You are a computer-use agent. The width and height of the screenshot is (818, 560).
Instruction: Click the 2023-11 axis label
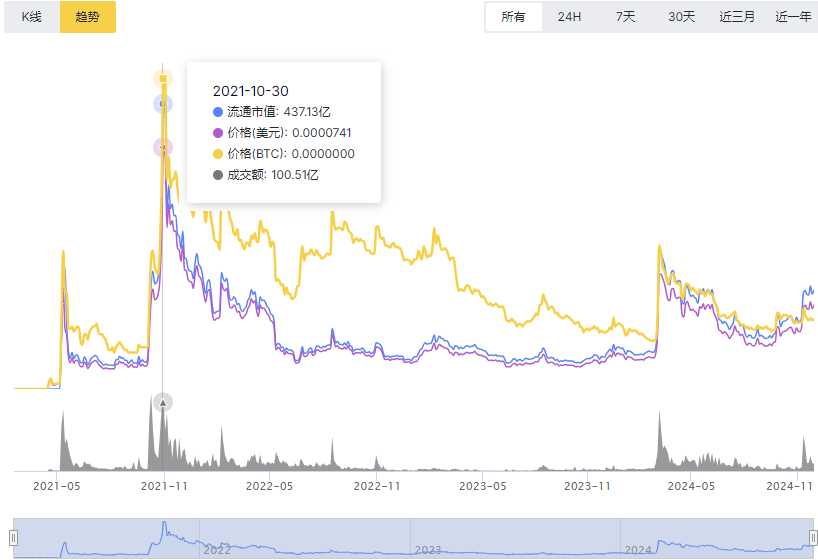click(x=587, y=486)
